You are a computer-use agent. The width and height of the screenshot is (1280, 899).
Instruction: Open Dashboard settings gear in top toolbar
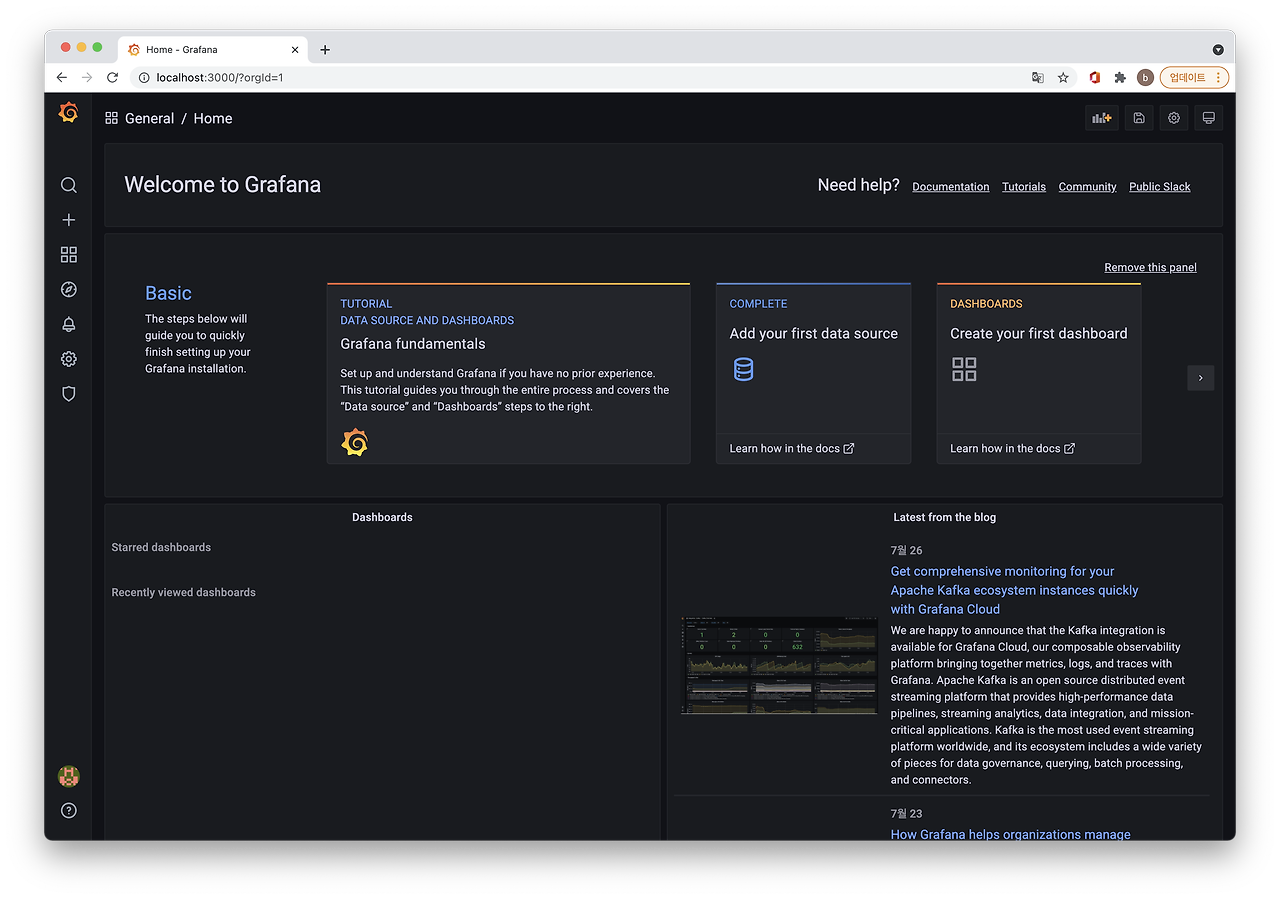(1174, 118)
